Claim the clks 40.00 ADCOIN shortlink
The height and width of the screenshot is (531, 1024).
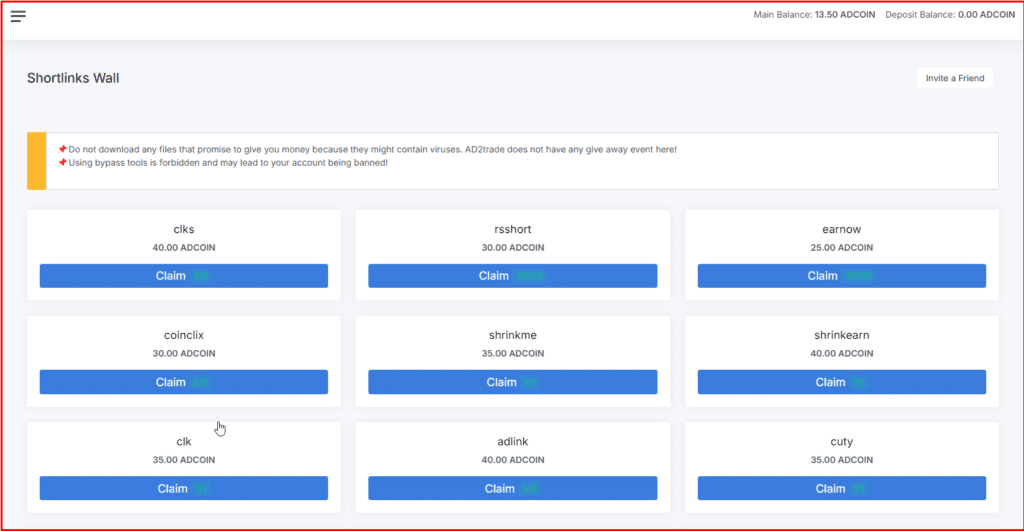(x=183, y=276)
